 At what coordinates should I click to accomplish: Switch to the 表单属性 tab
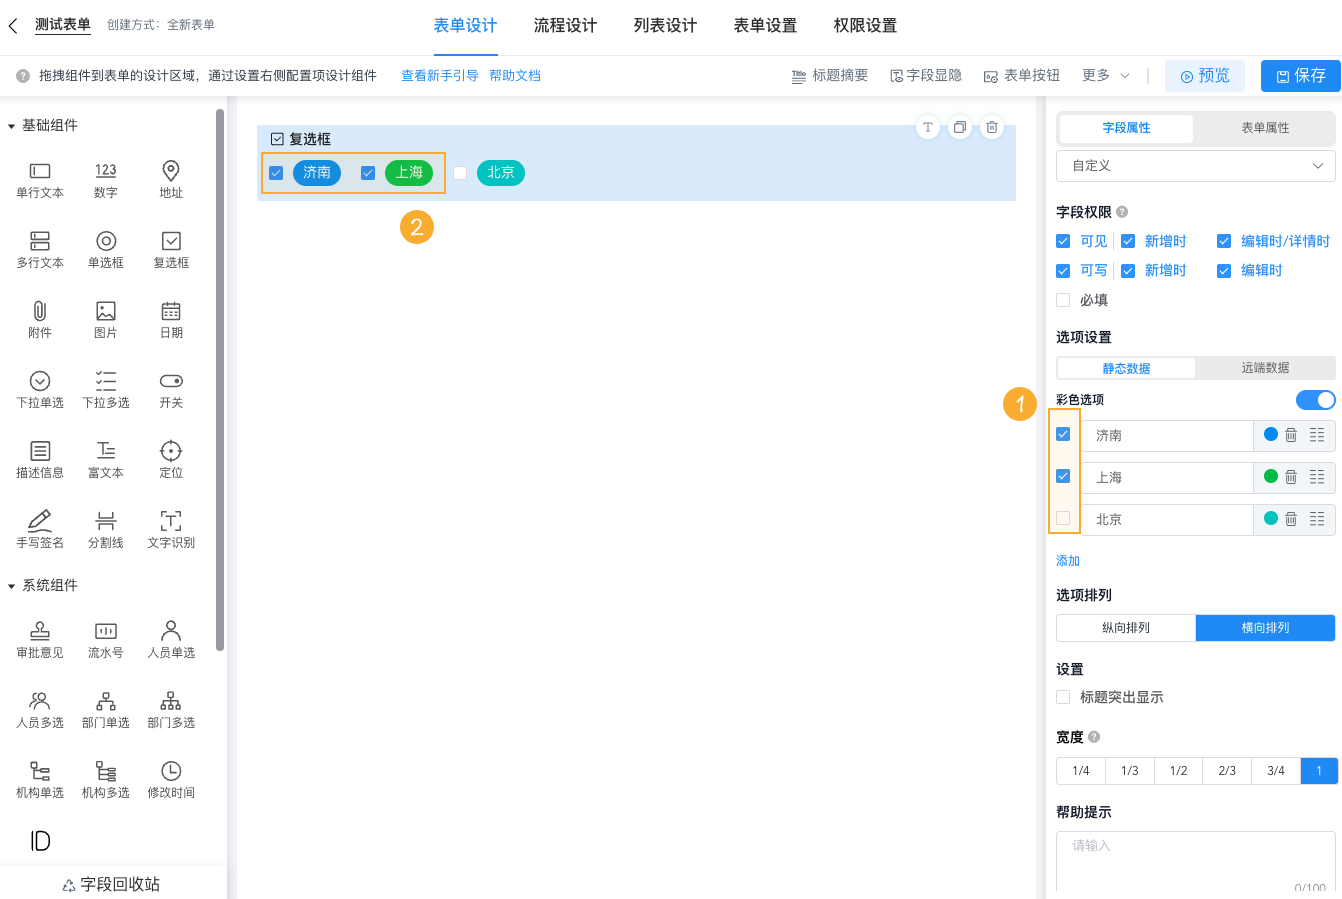tap(1265, 128)
